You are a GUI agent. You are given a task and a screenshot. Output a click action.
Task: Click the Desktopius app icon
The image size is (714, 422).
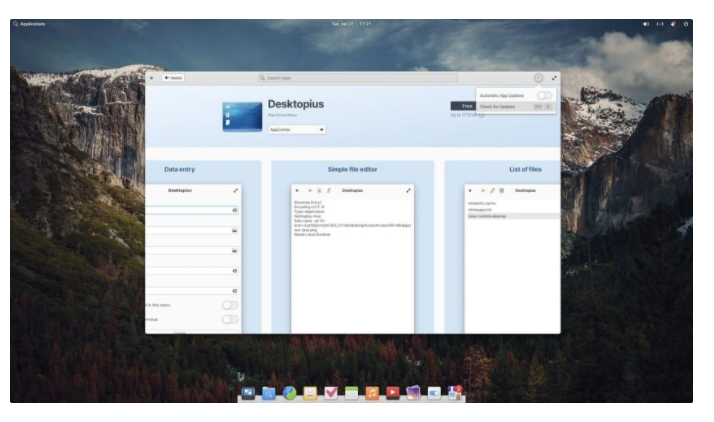[x=242, y=117]
